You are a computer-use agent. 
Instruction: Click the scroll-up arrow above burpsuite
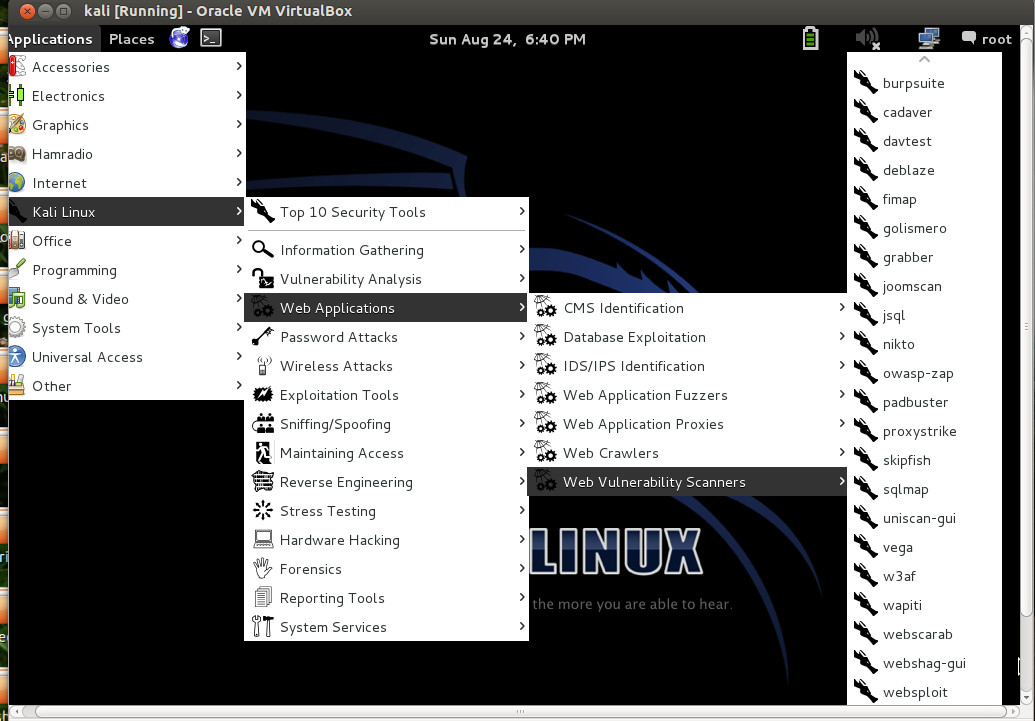point(922,58)
